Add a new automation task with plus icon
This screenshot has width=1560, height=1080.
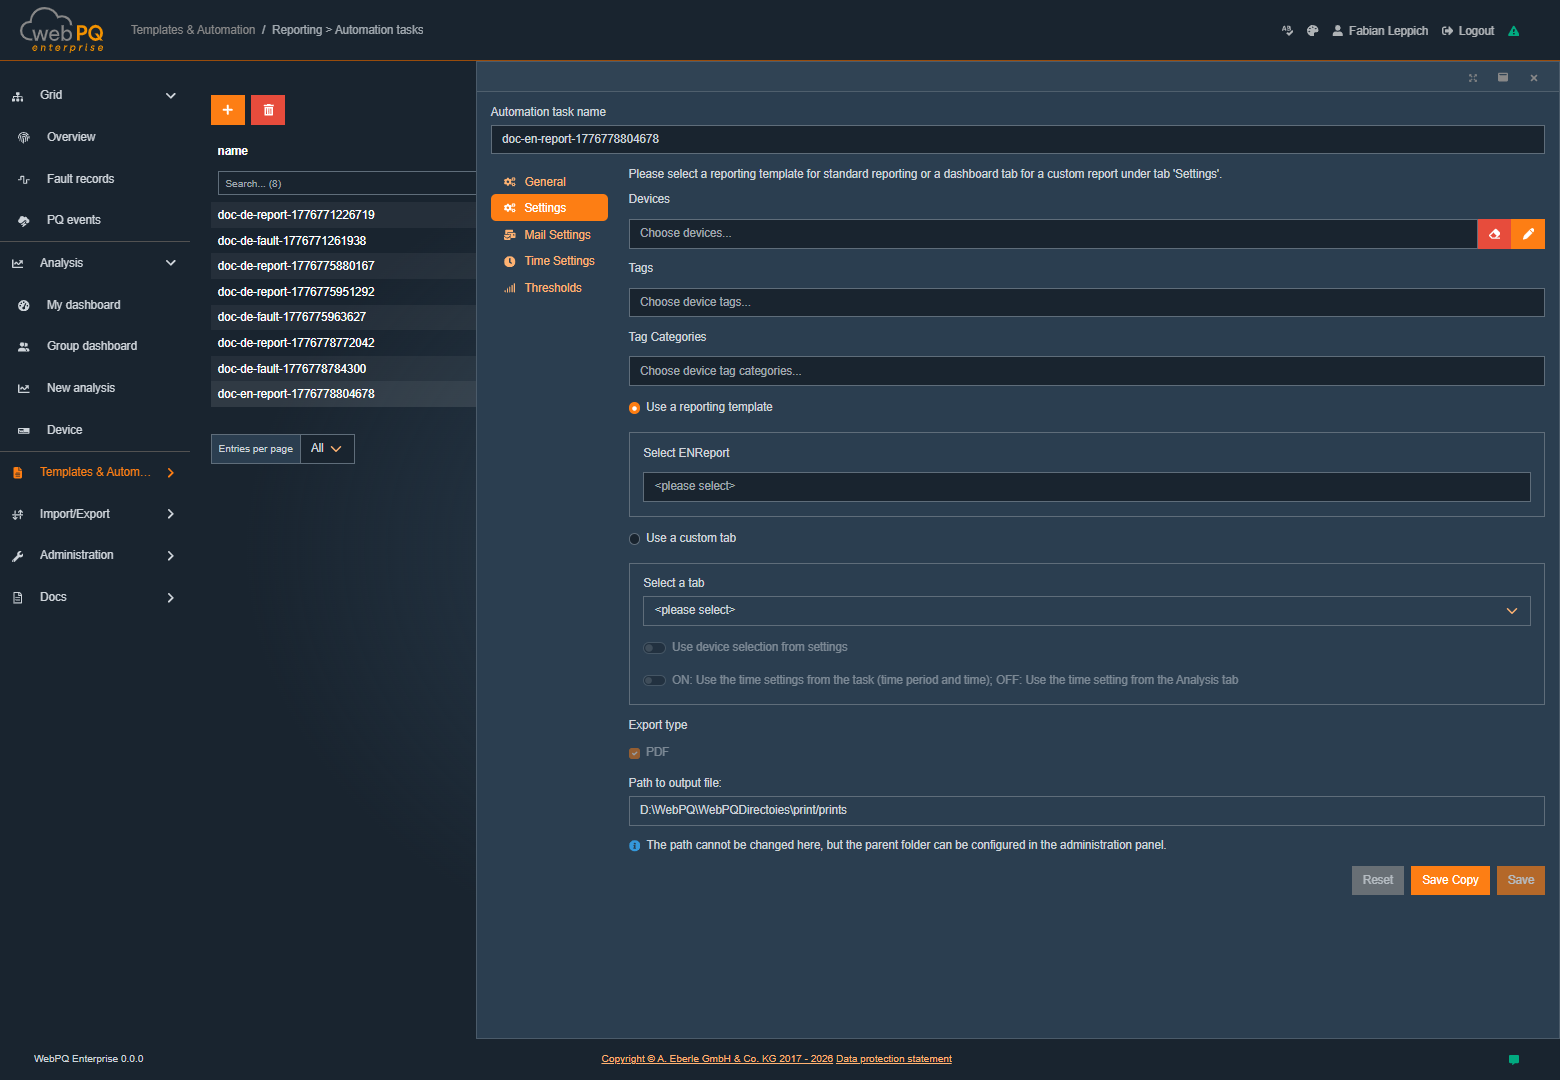(x=227, y=110)
